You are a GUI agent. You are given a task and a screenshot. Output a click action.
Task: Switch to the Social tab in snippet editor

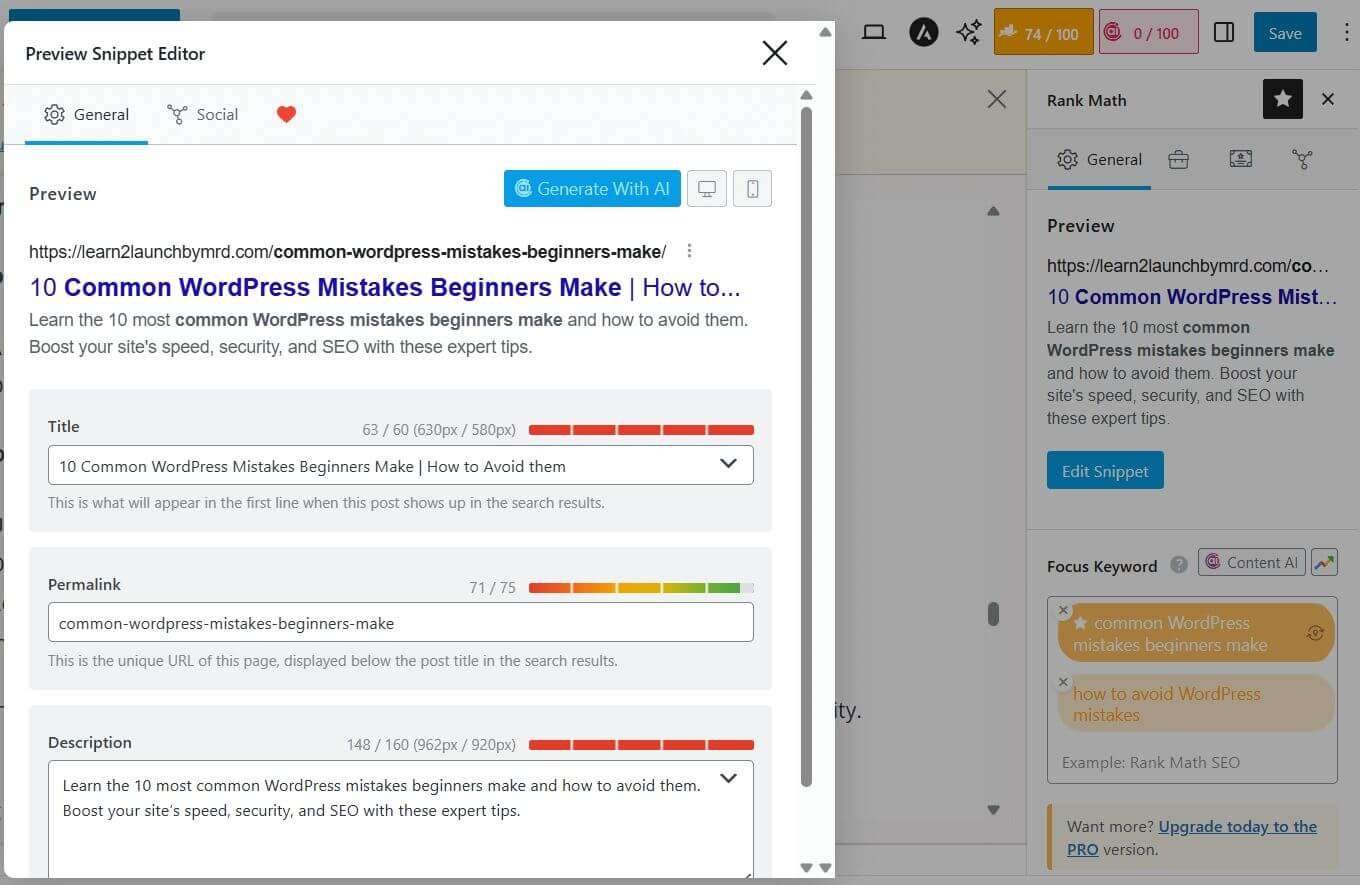click(x=203, y=114)
